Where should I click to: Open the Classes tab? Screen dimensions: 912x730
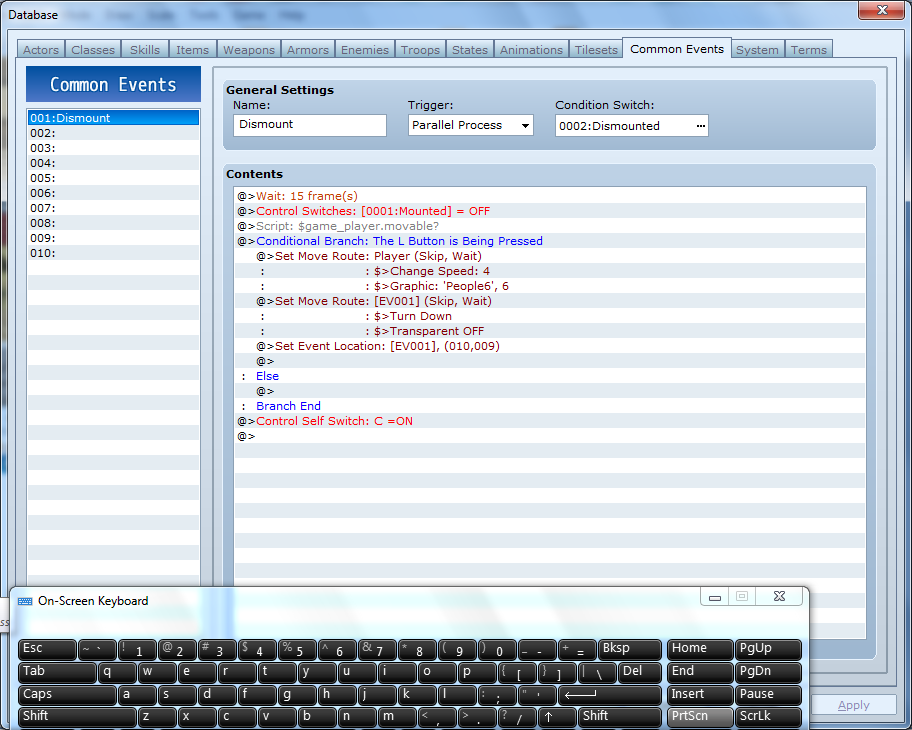(x=93, y=49)
